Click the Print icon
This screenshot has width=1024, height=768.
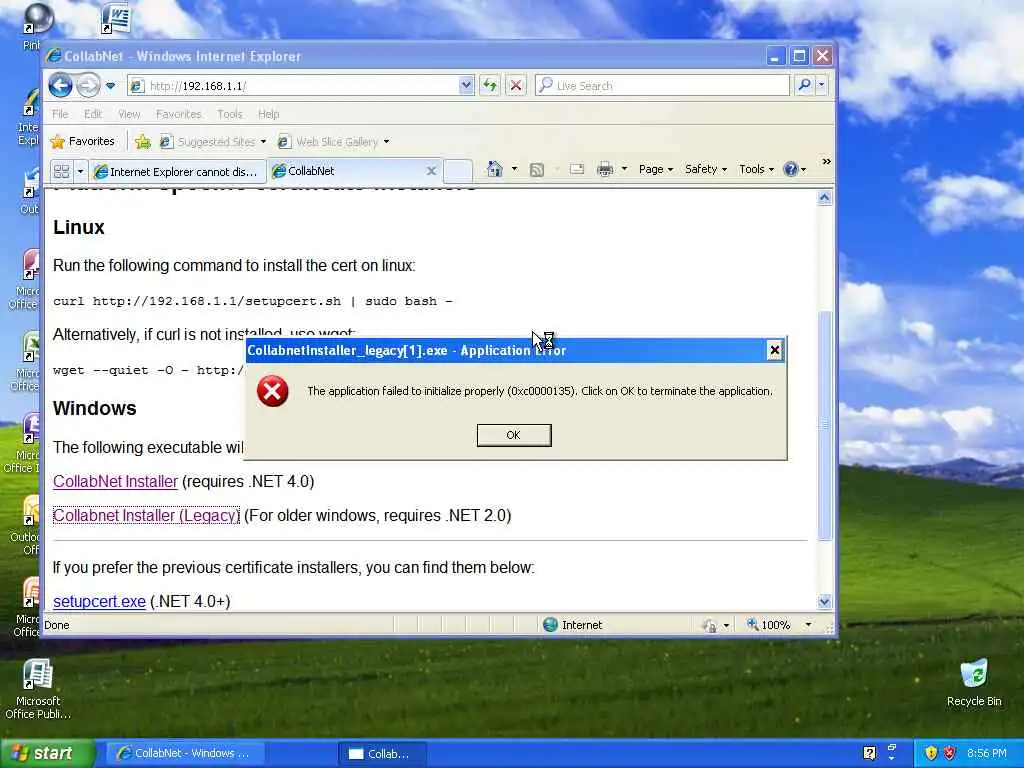pos(605,170)
